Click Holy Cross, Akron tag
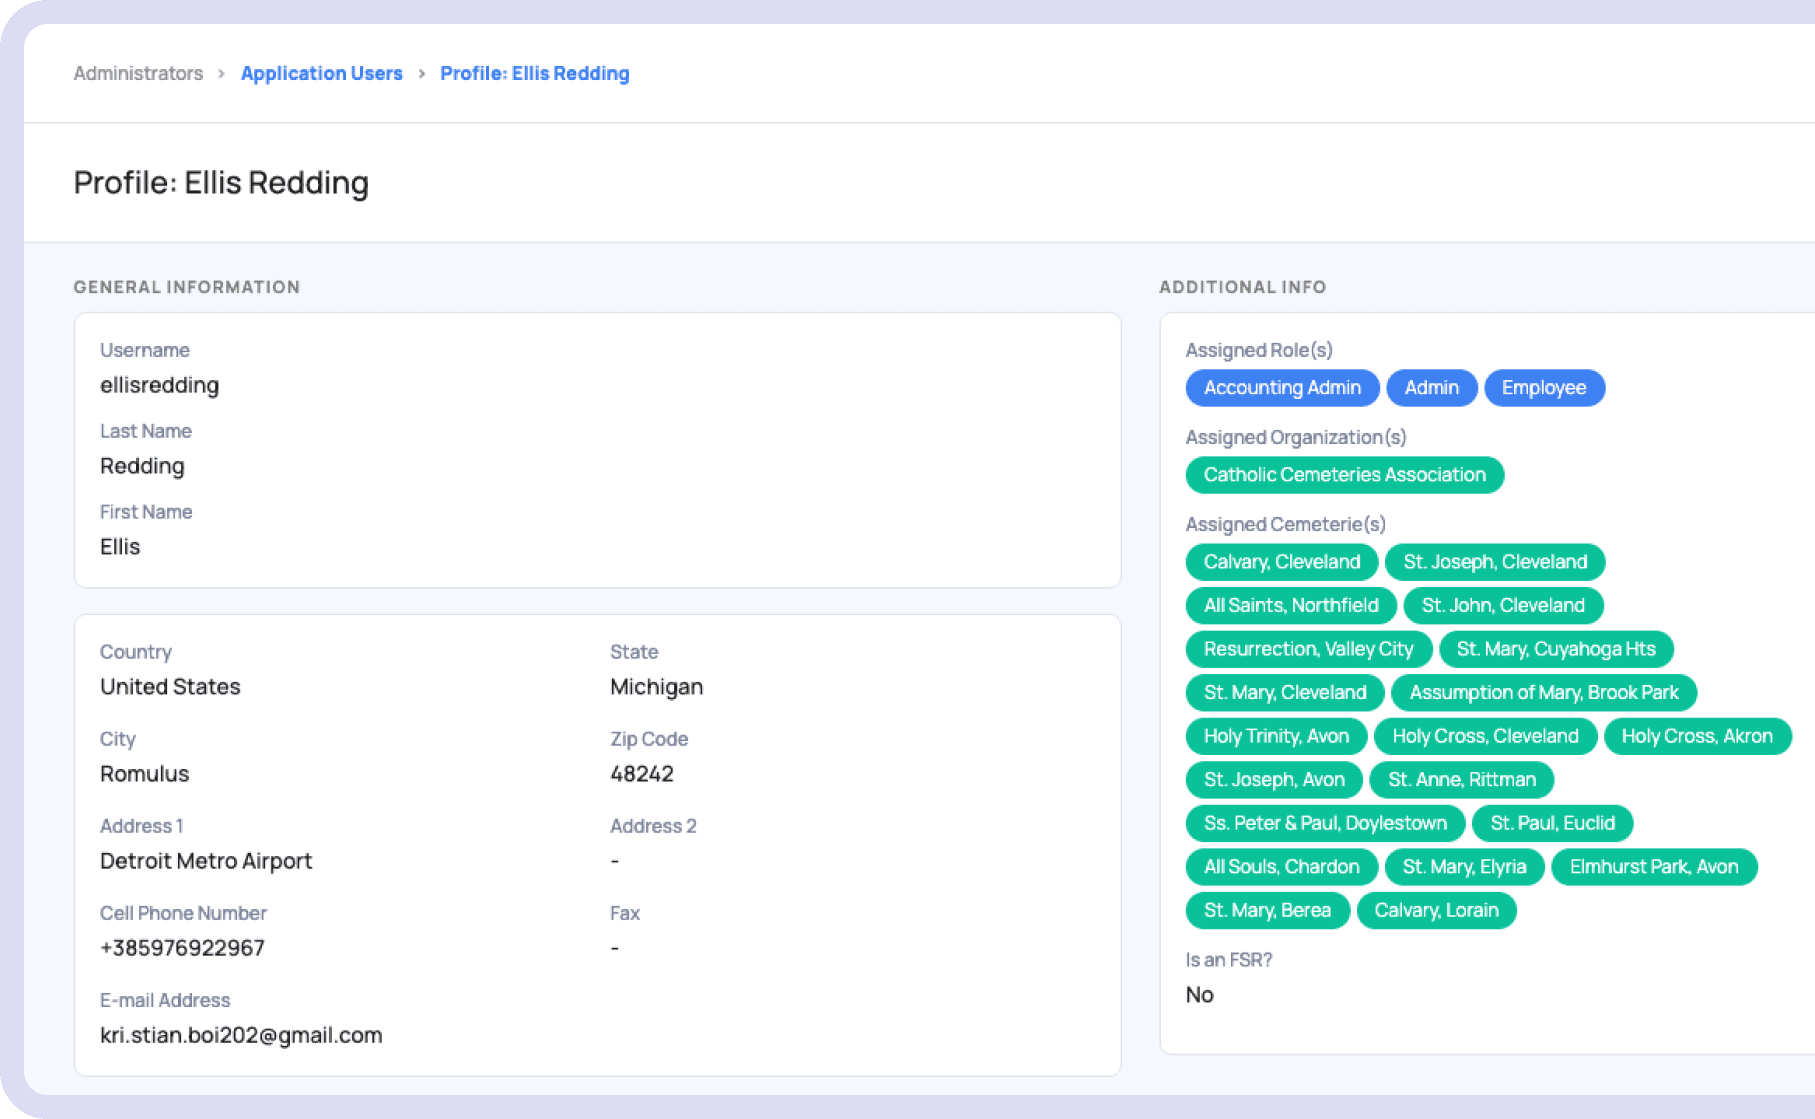 (x=1697, y=736)
